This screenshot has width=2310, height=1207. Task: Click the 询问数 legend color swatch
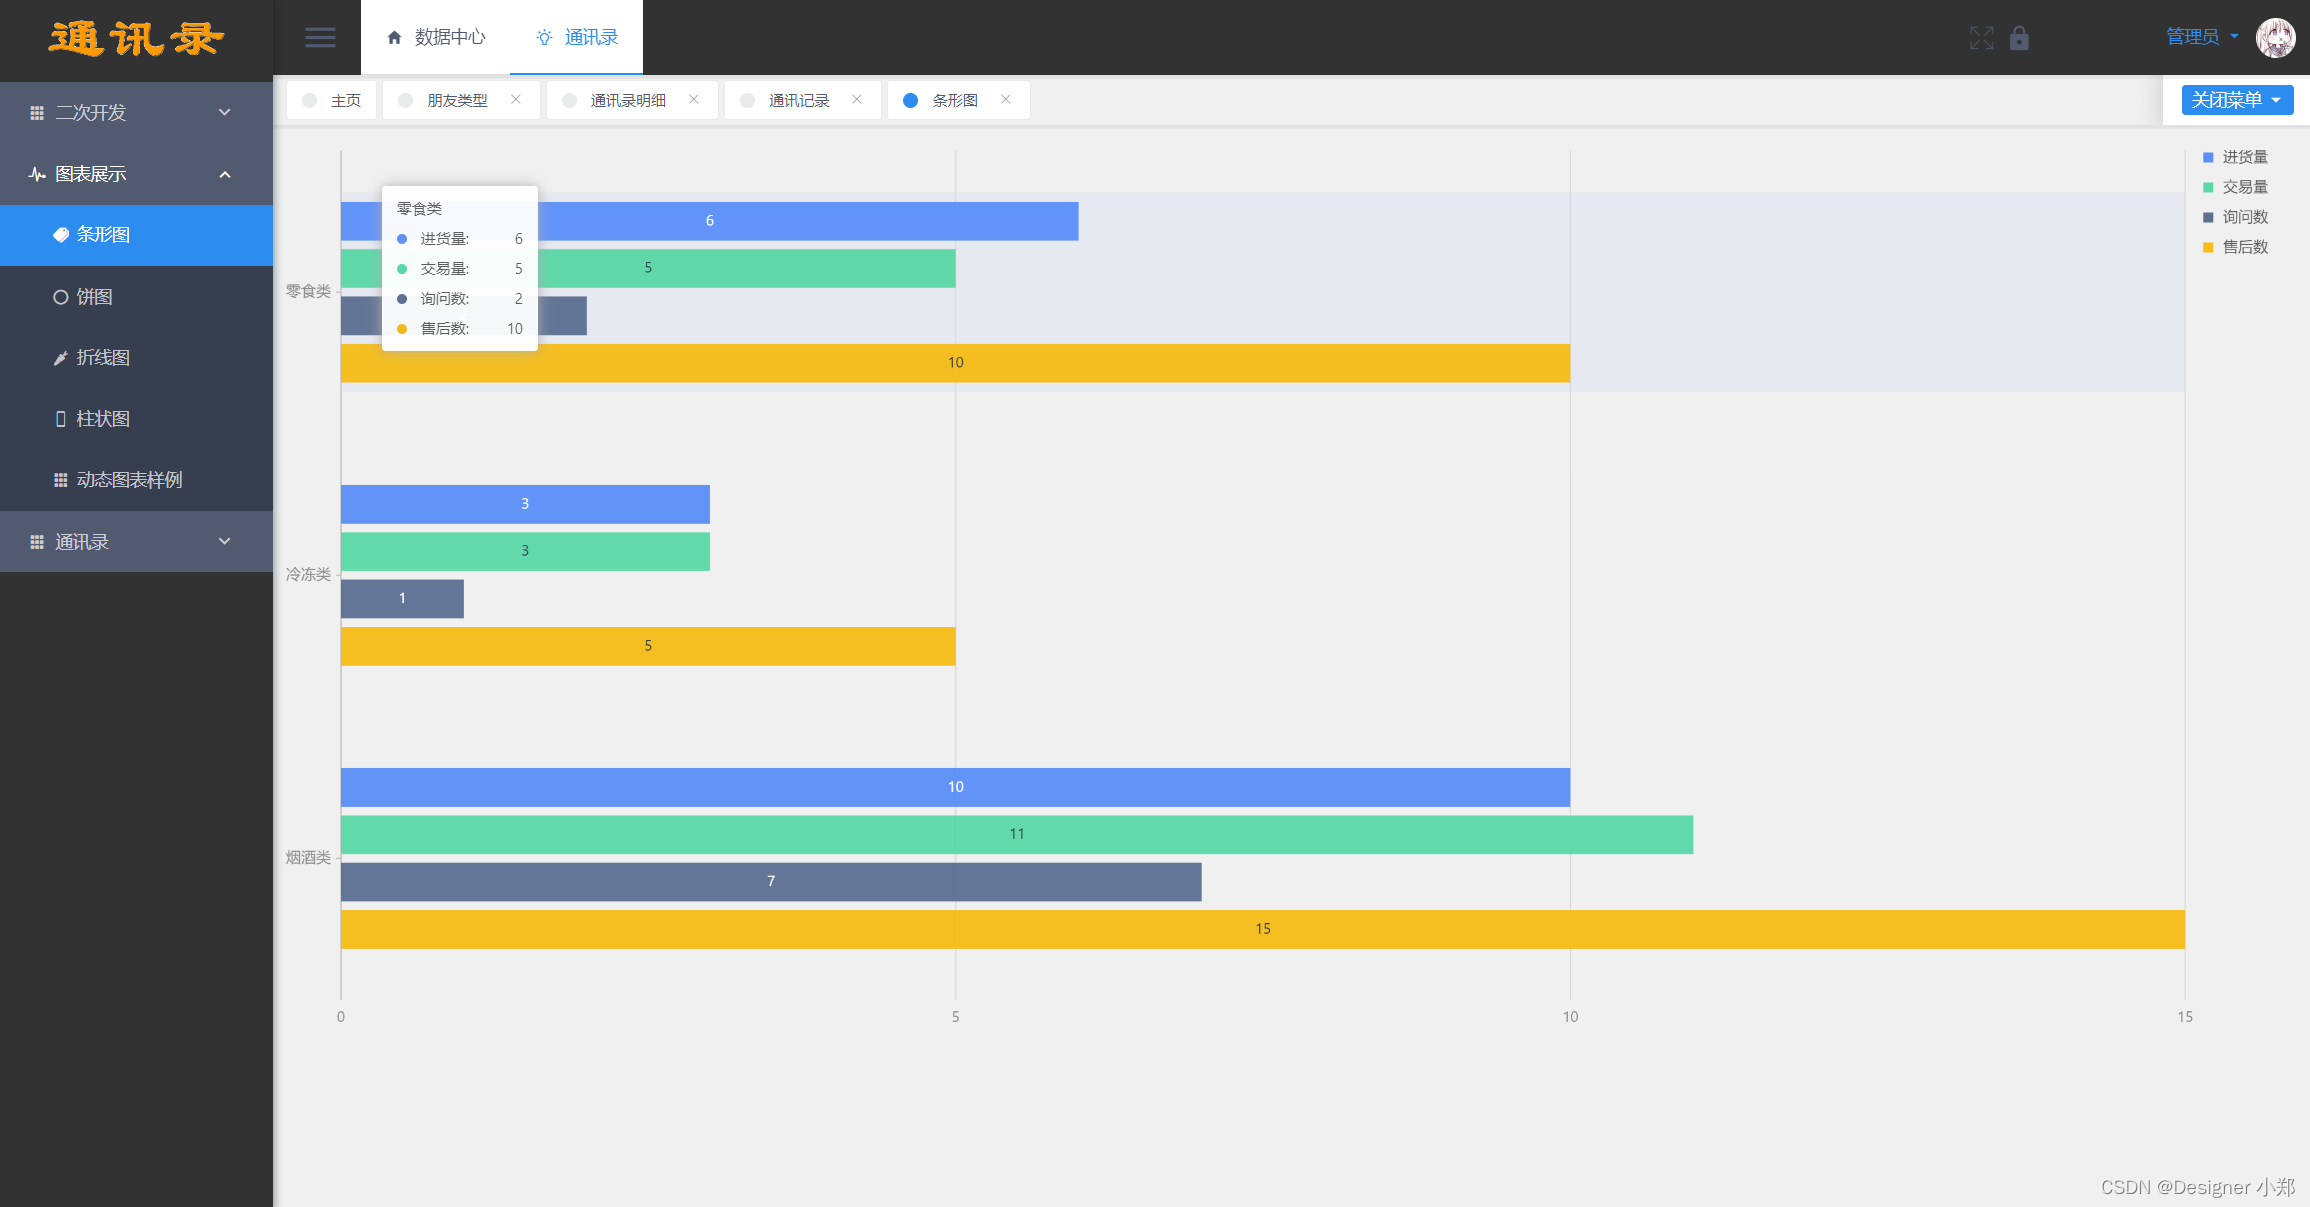2208,217
